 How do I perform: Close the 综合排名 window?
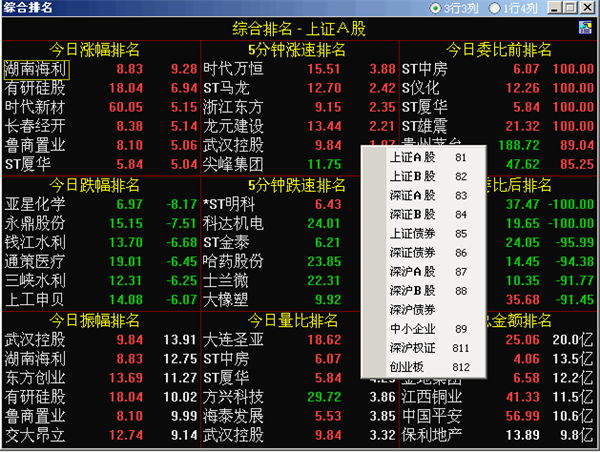[x=588, y=8]
